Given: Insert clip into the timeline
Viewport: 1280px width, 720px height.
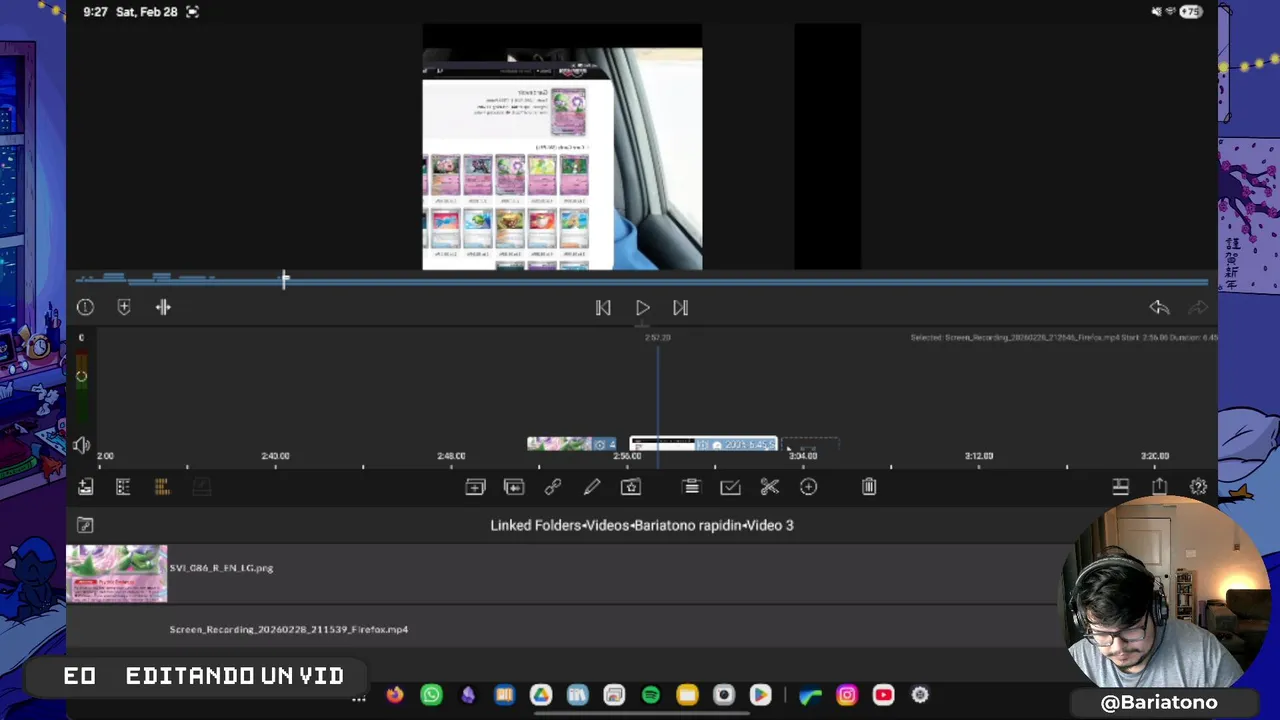Looking at the screenshot, I should pyautogui.click(x=475, y=487).
